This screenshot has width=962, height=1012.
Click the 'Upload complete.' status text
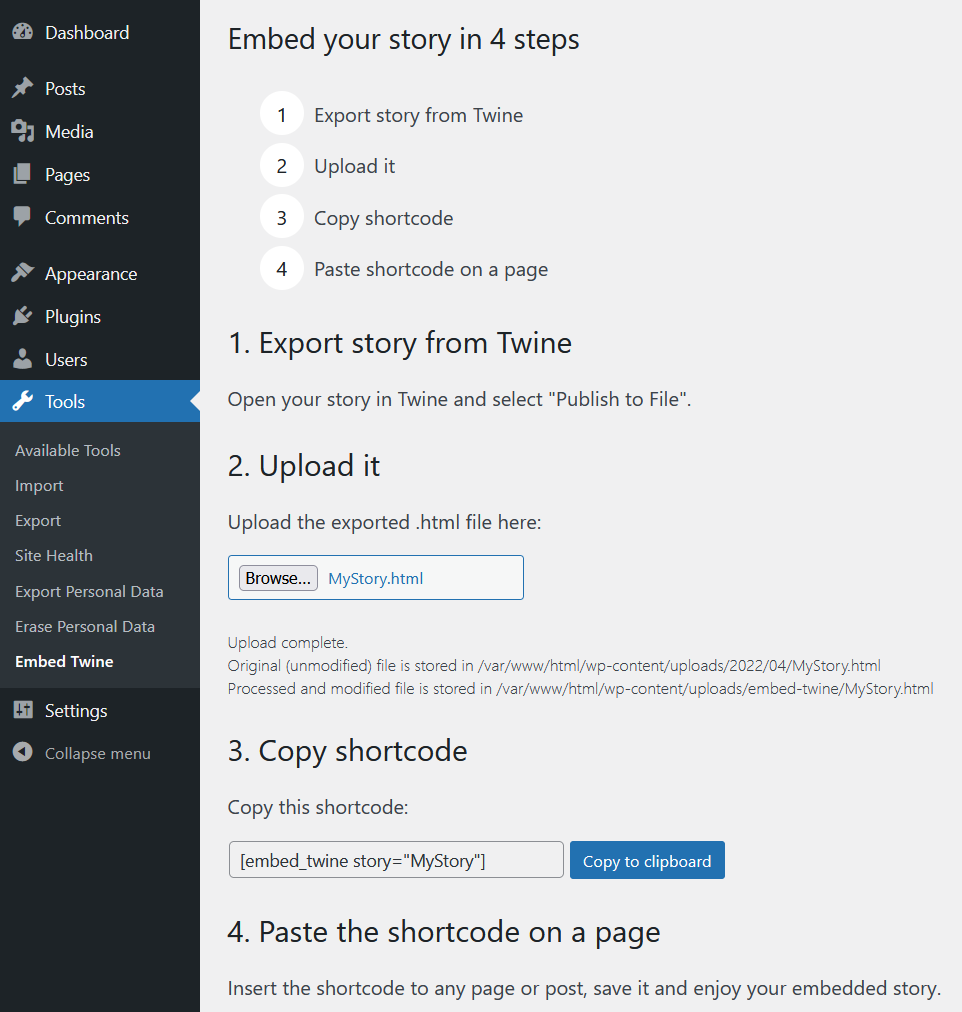pyautogui.click(x=288, y=643)
